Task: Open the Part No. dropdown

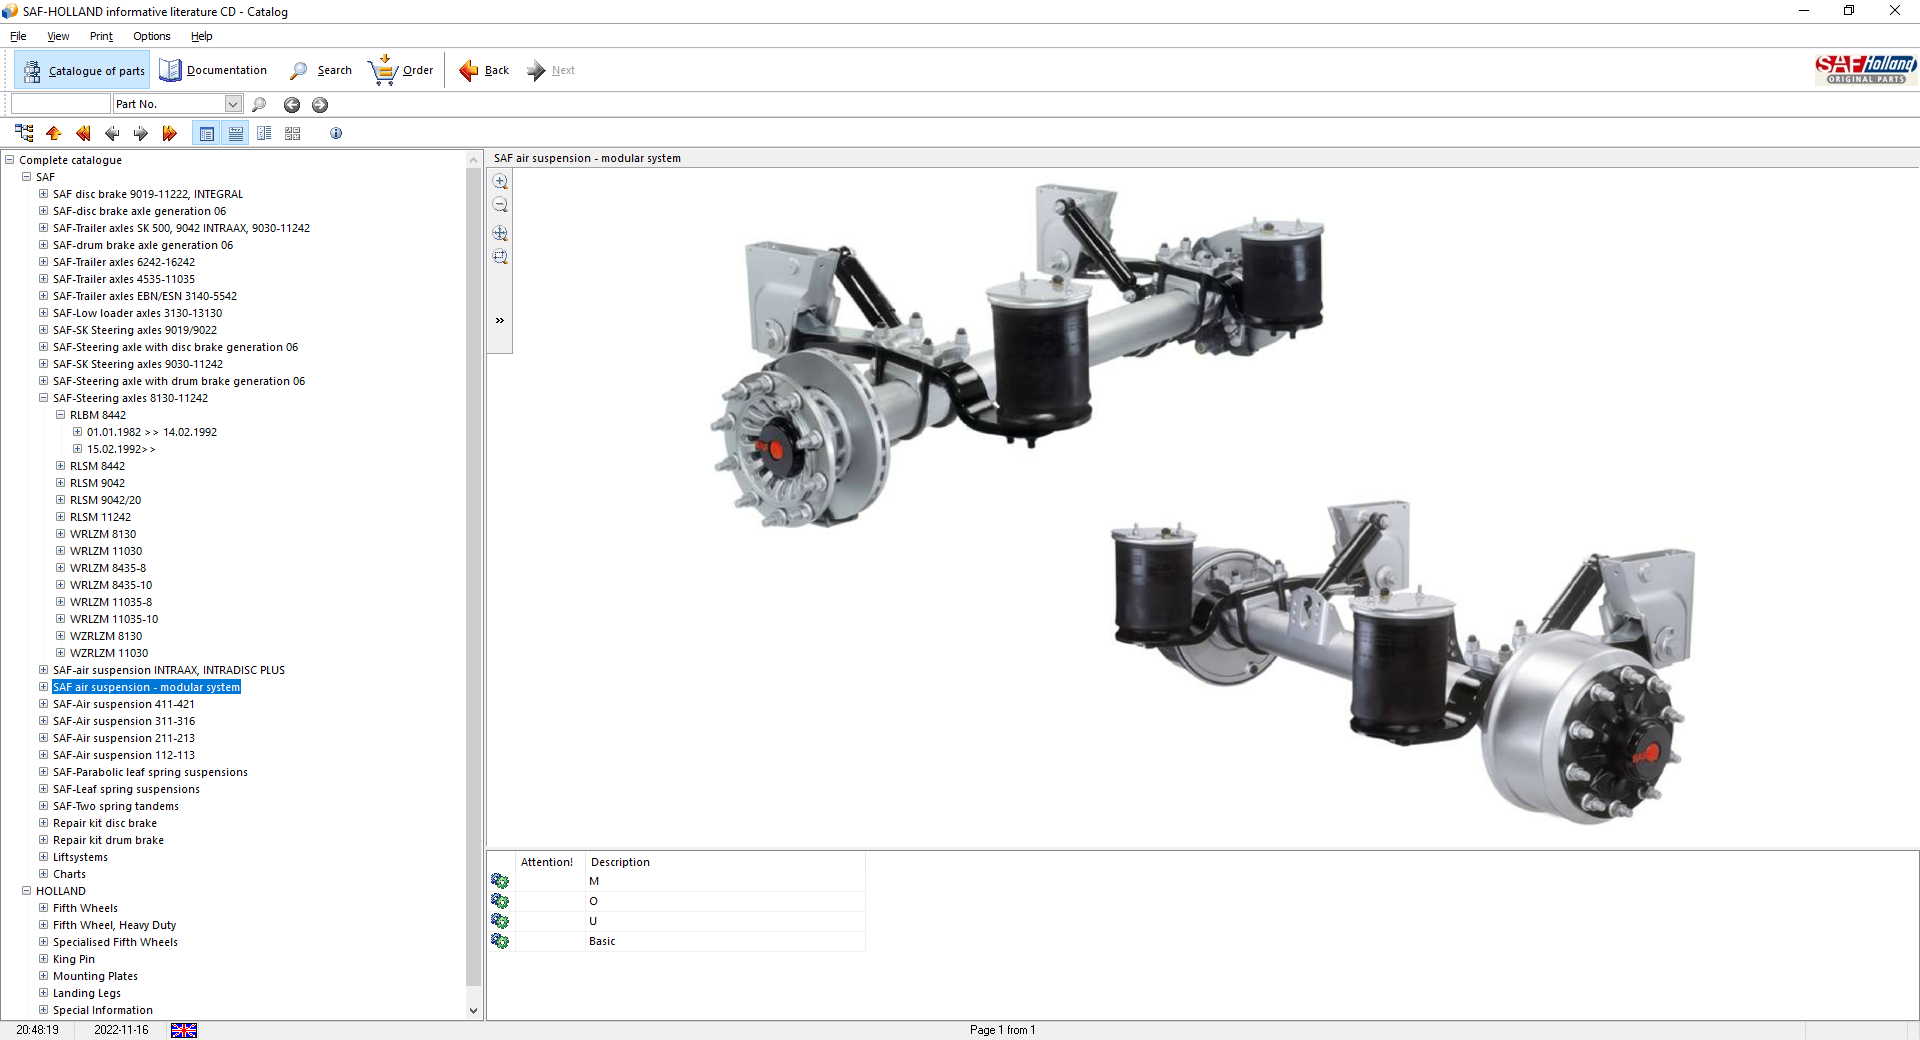Action: 233,104
